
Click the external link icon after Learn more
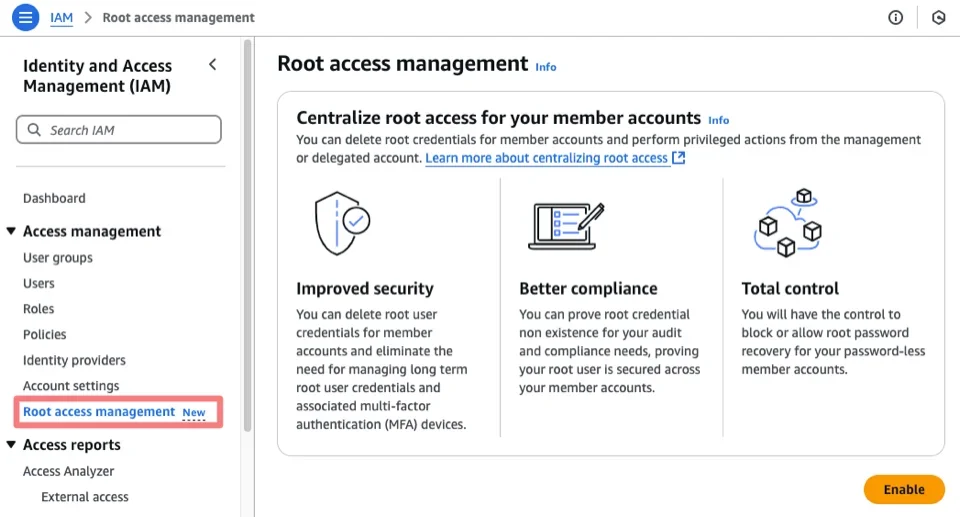(x=679, y=158)
